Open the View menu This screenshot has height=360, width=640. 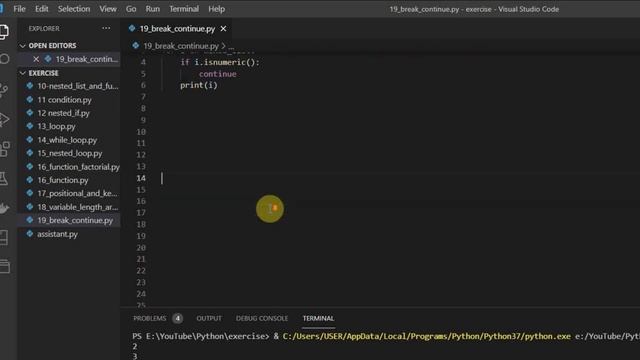(108, 9)
